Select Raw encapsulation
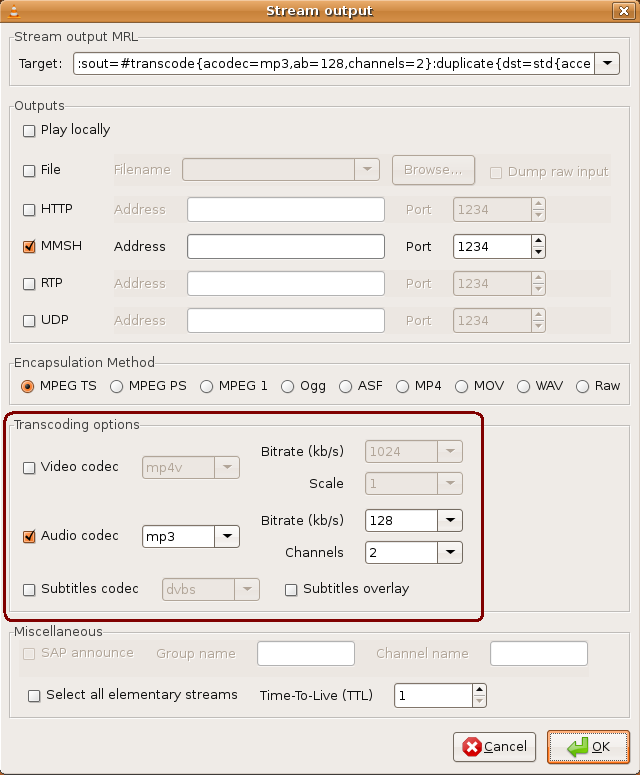The height and width of the screenshot is (775, 640). (583, 387)
